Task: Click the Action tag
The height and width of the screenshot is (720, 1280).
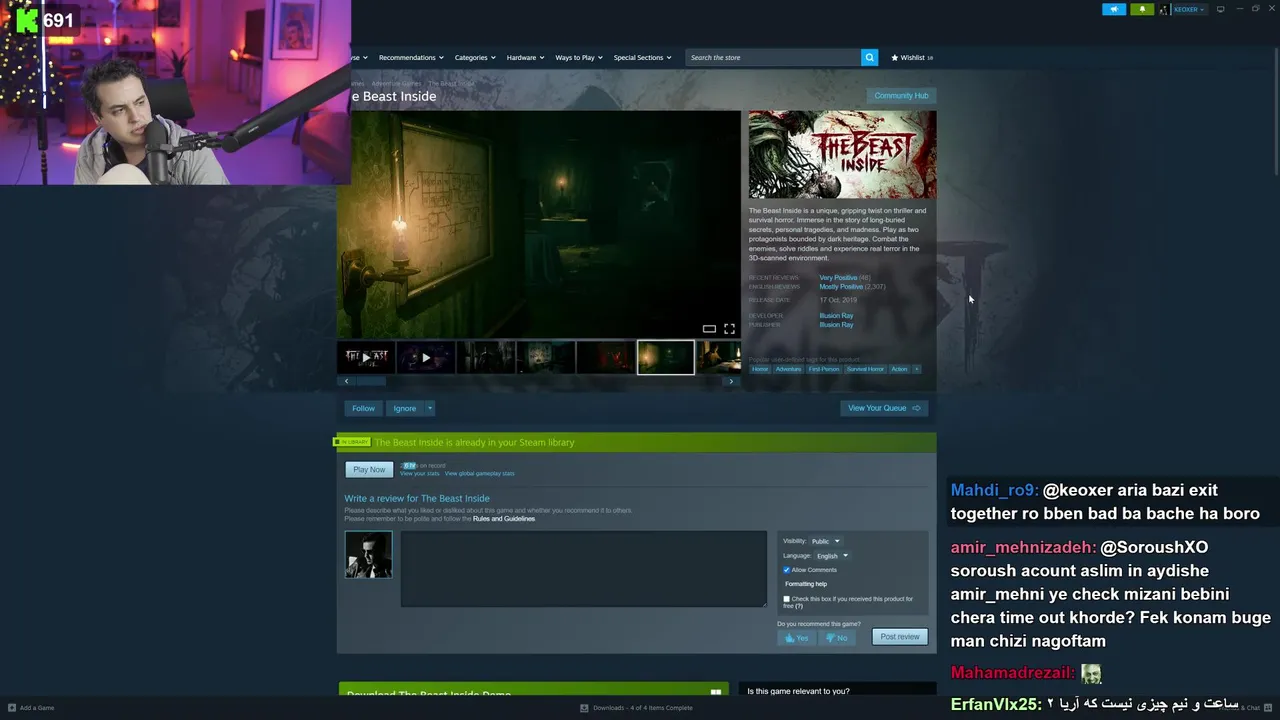Action: pos(899,369)
